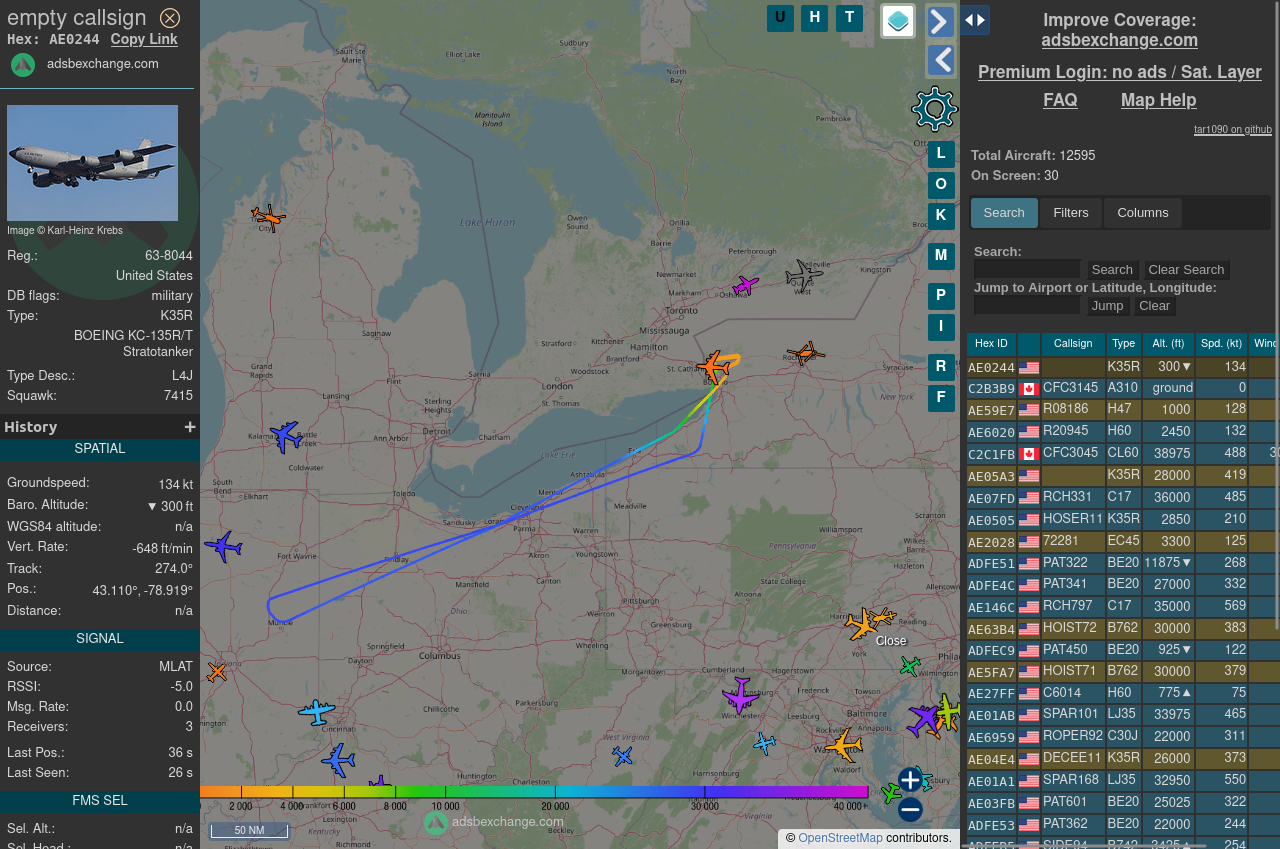This screenshot has height=849, width=1280.
Task: Click the dark blue aircraft west of Fort Wayne
Action: (x=223, y=547)
